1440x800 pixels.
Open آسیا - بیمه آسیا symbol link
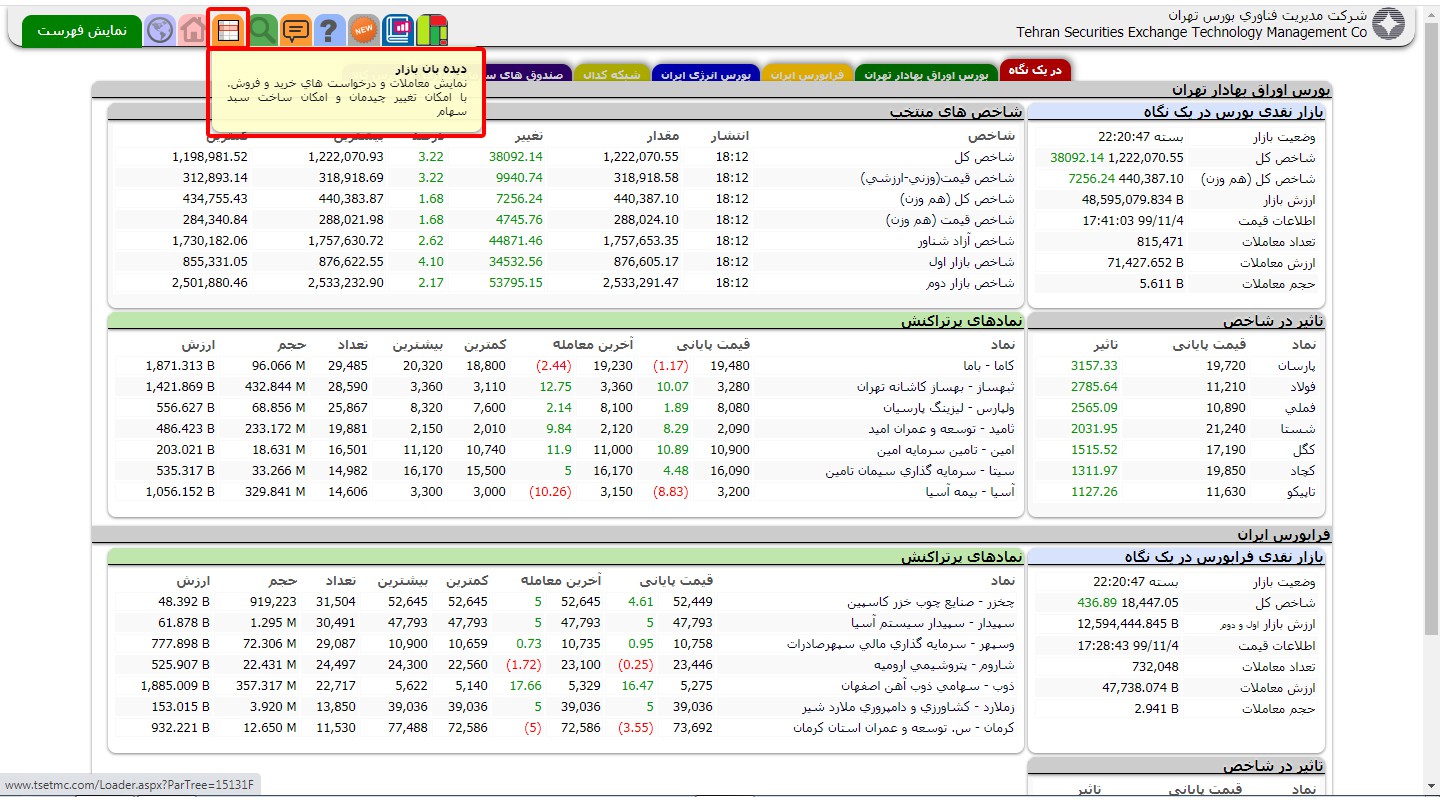(970, 492)
